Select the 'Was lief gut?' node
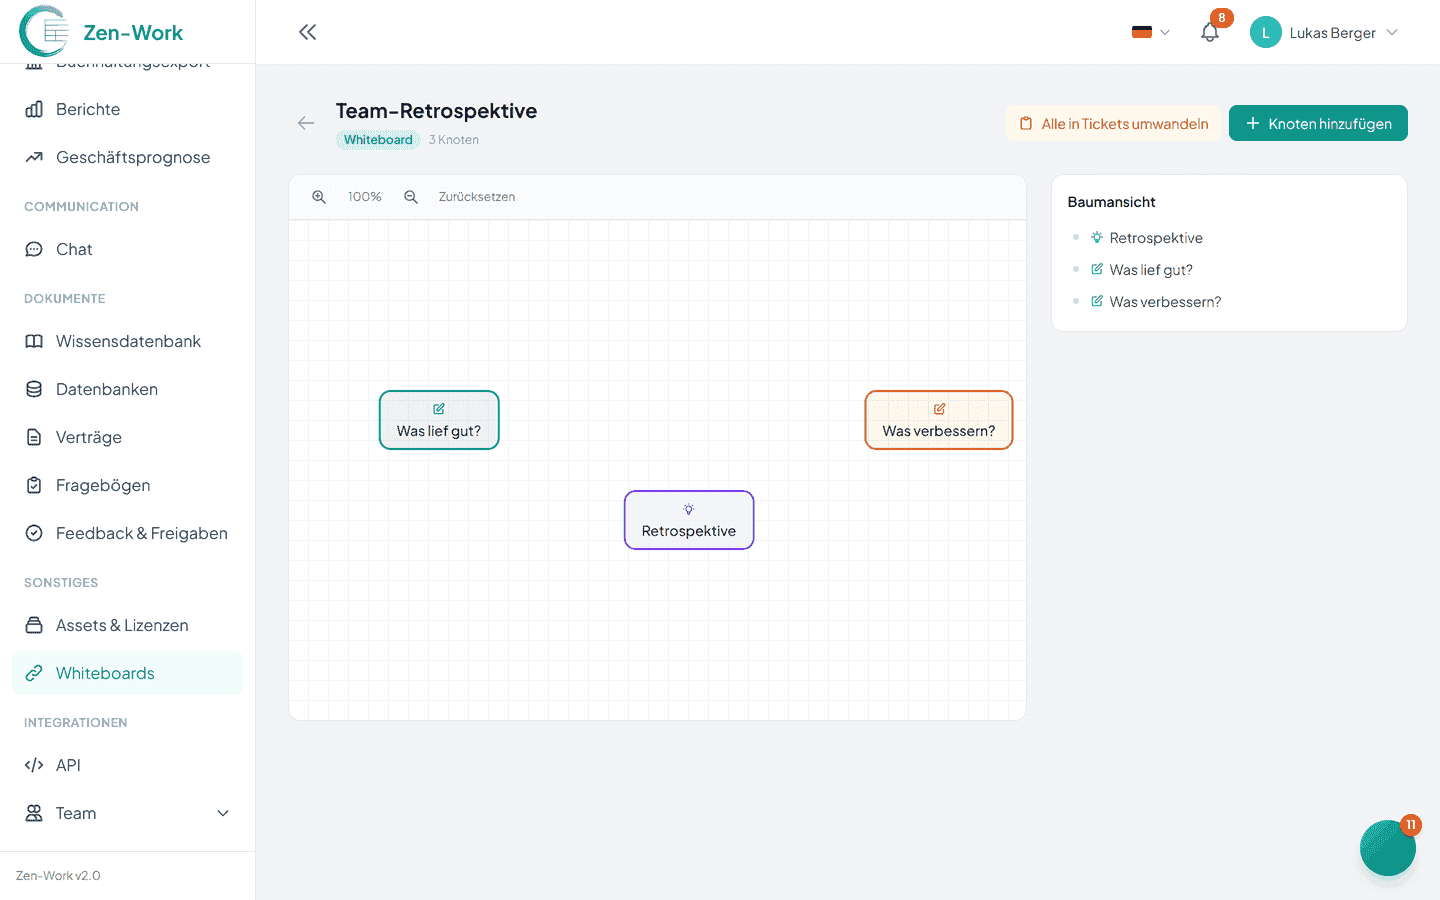Screen dimensions: 1440x900 pos(439,420)
